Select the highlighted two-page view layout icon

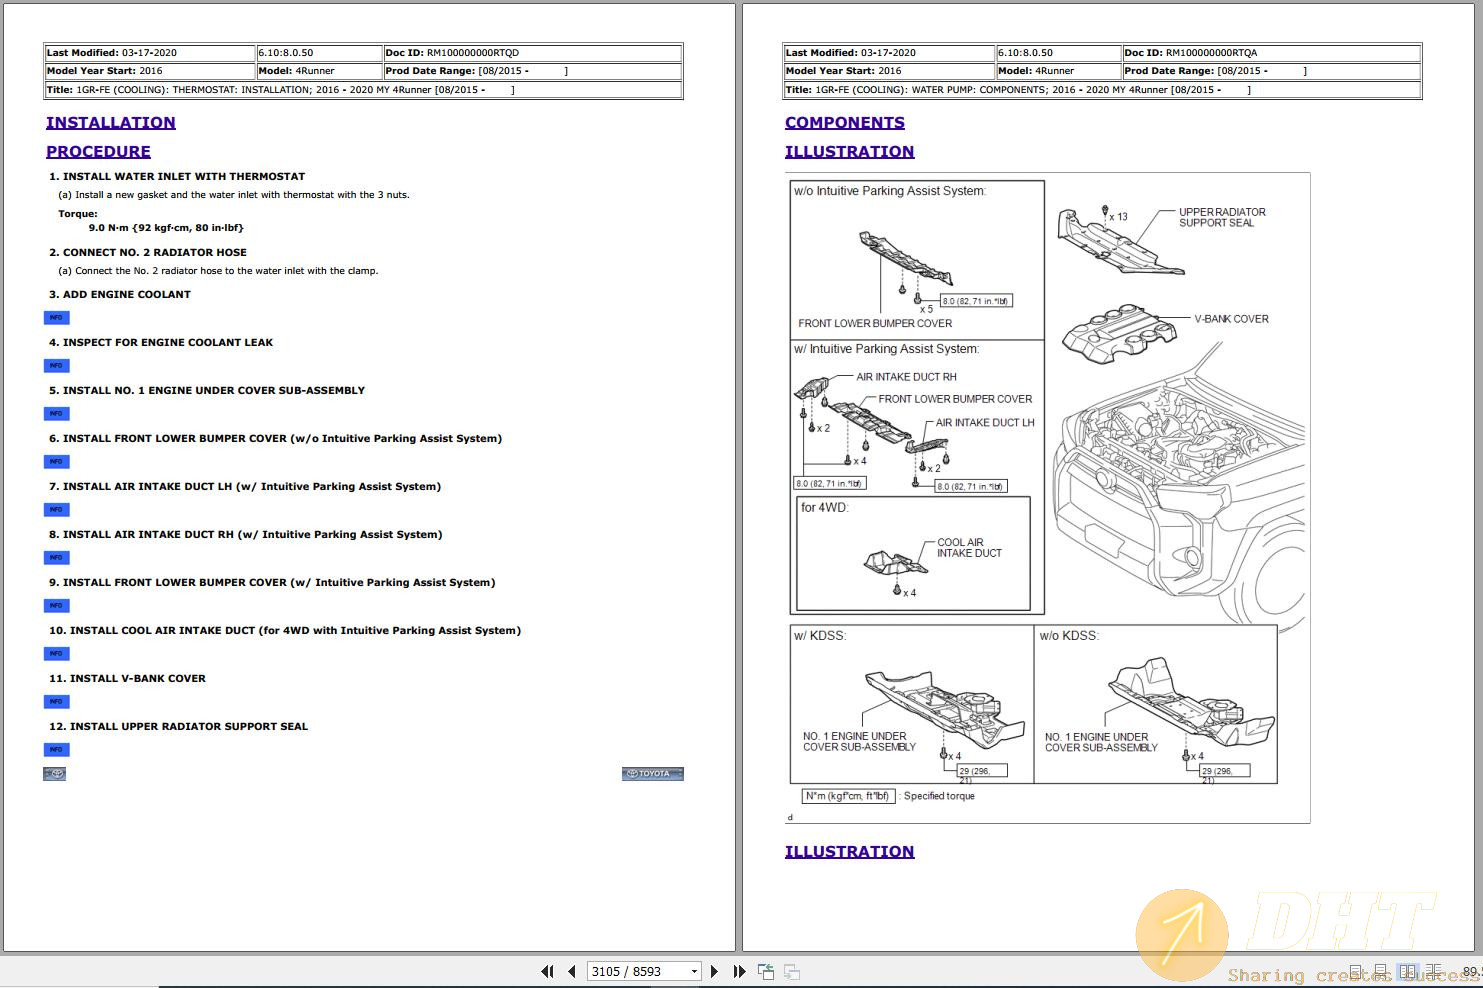(x=1408, y=972)
